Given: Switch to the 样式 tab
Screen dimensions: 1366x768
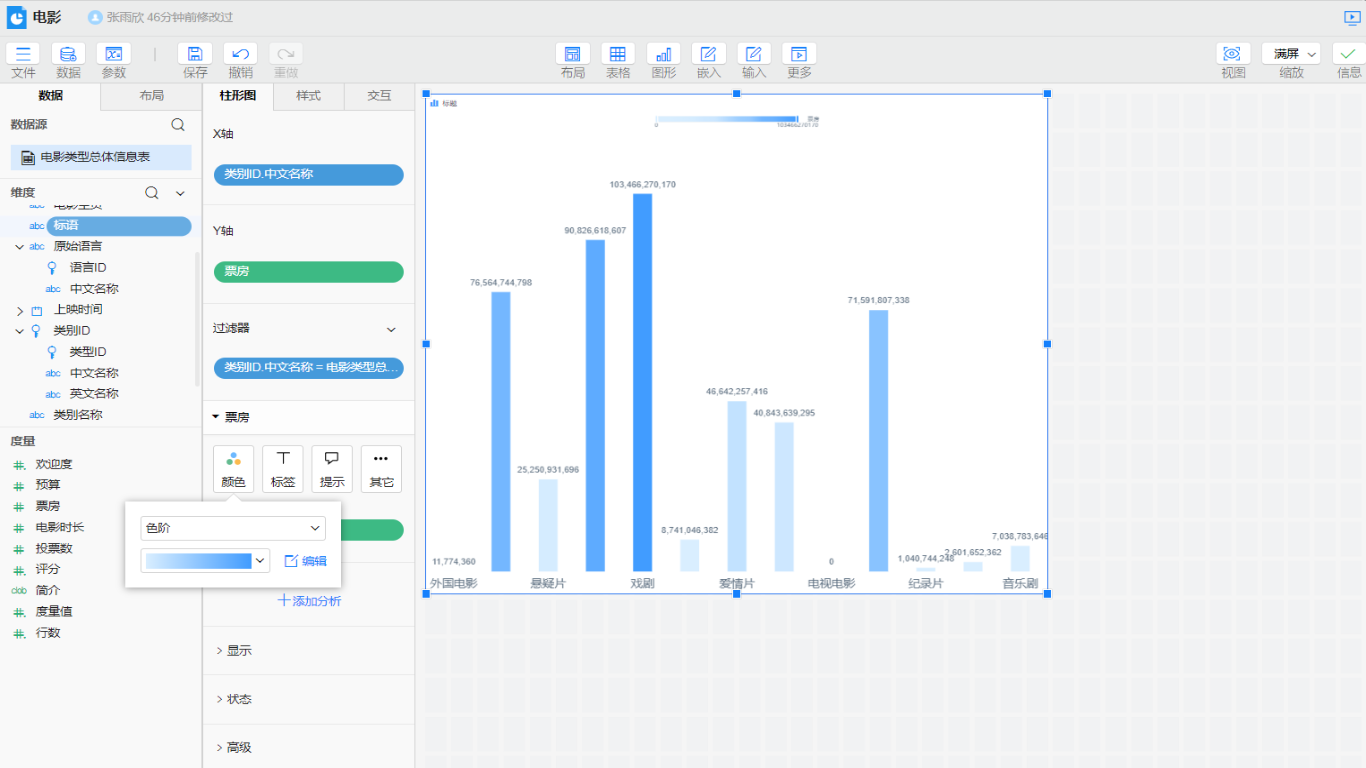Looking at the screenshot, I should pos(308,96).
